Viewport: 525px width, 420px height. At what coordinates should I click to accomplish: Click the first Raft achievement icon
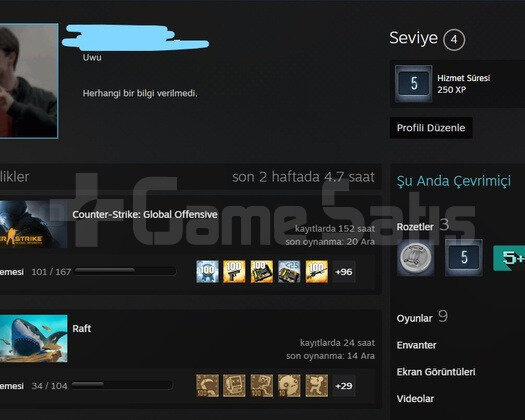click(207, 386)
